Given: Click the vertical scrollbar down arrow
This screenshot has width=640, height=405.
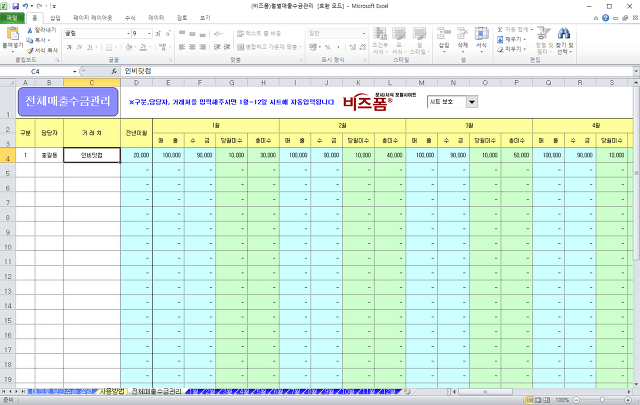Looking at the screenshot, I should coord(636,384).
